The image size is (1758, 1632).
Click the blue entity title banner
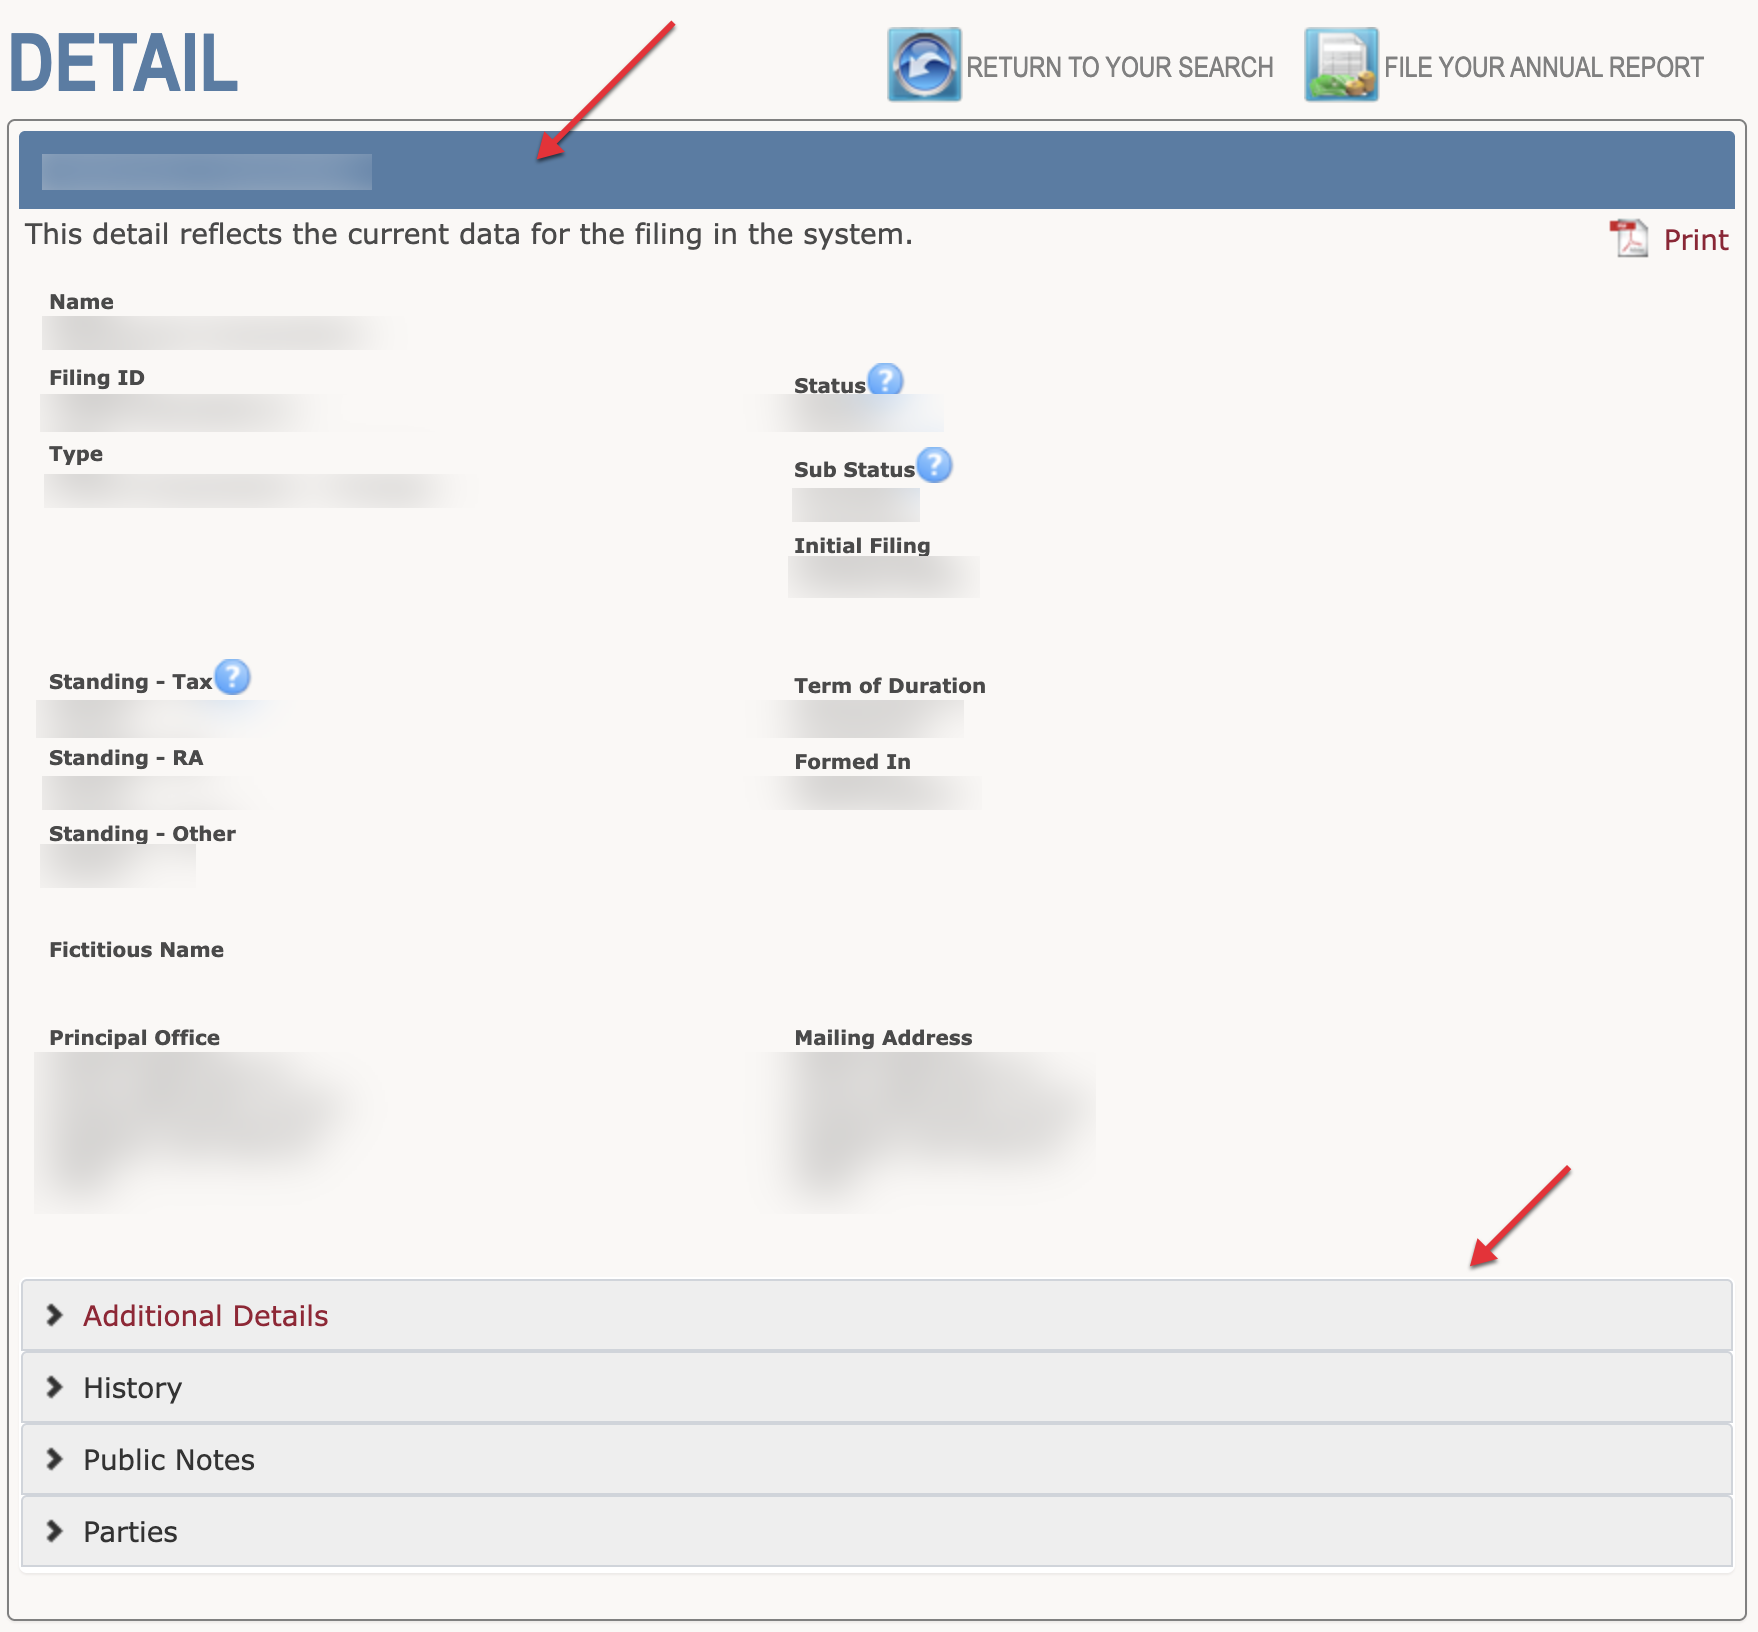pos(876,170)
